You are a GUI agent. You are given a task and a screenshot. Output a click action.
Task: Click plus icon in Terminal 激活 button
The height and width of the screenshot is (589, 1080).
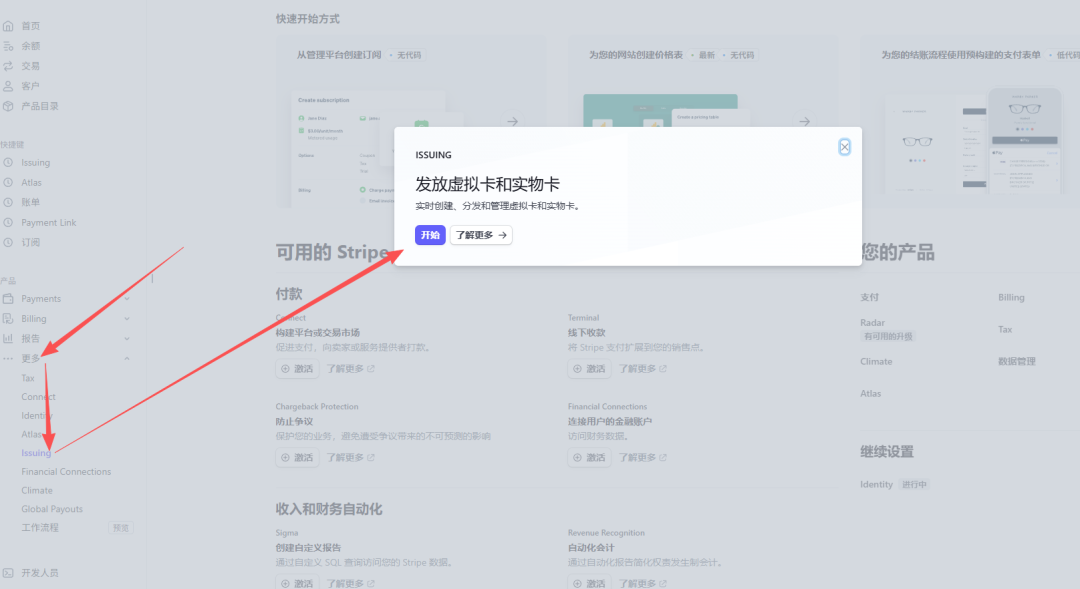tap(577, 369)
